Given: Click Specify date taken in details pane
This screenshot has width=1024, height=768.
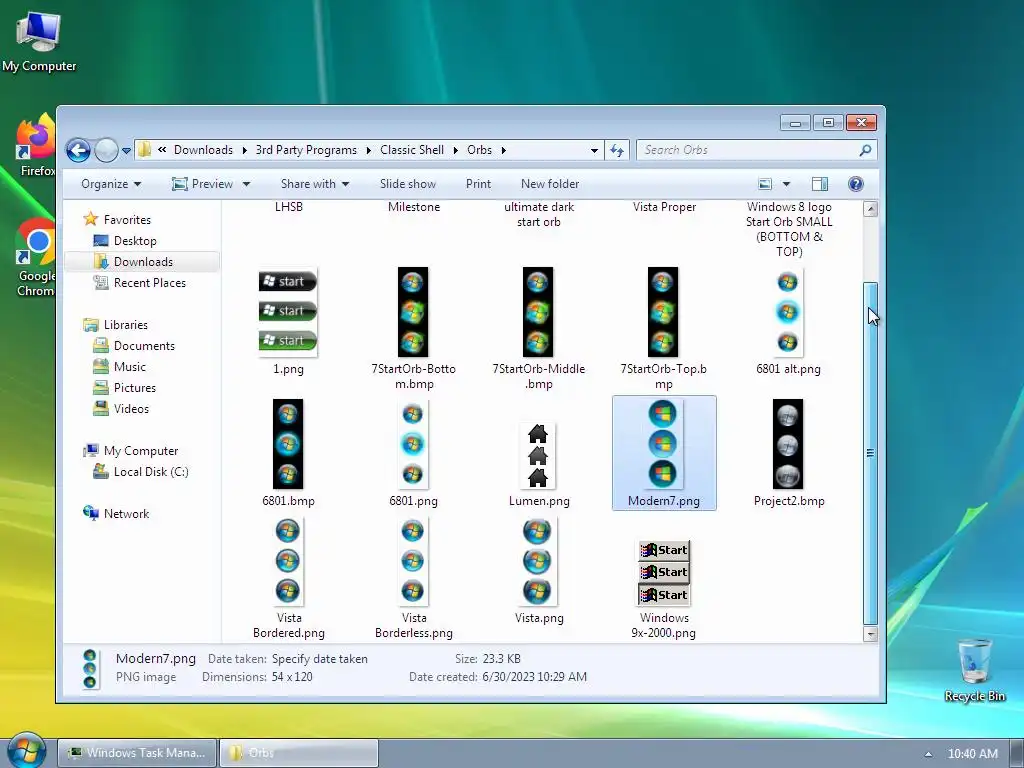Looking at the screenshot, I should 319,659.
